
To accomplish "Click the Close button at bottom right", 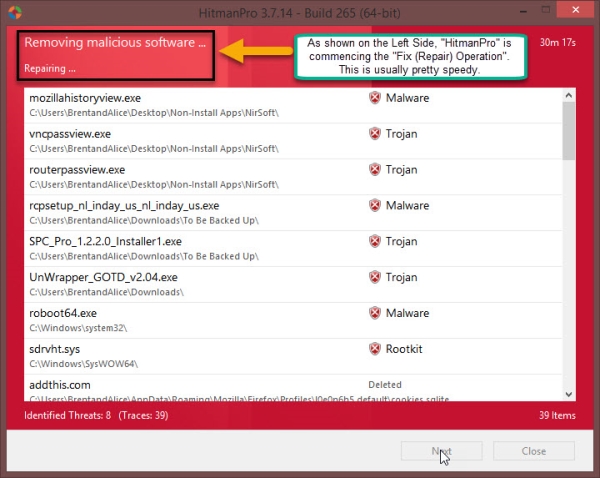I will pos(534,451).
